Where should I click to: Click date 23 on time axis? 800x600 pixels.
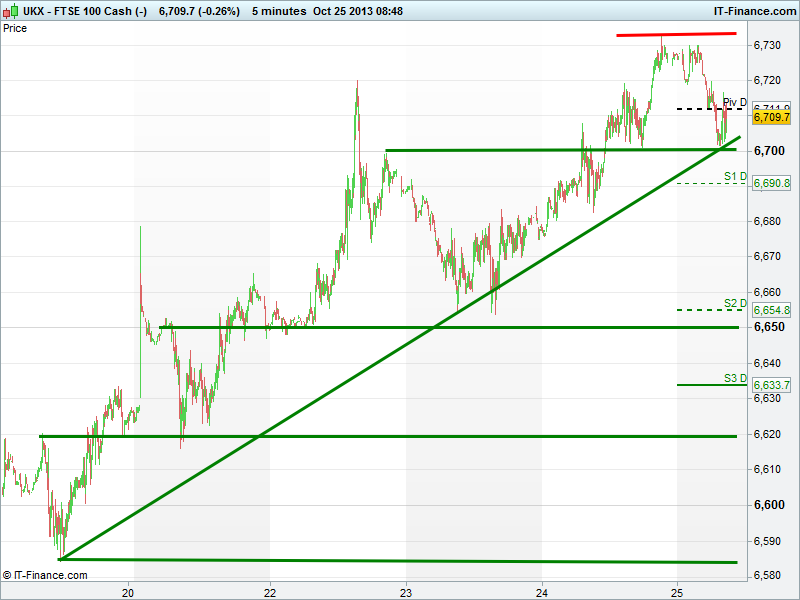click(x=406, y=592)
